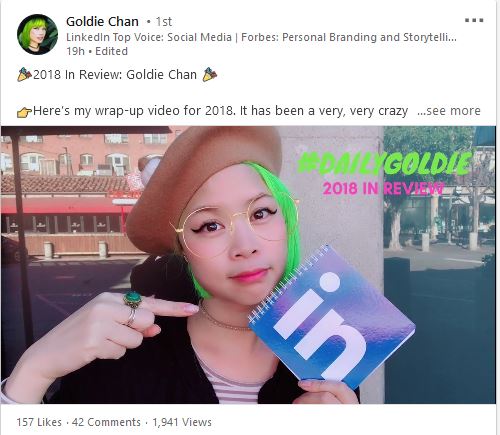Expand post text with '...see more'

click(449, 111)
